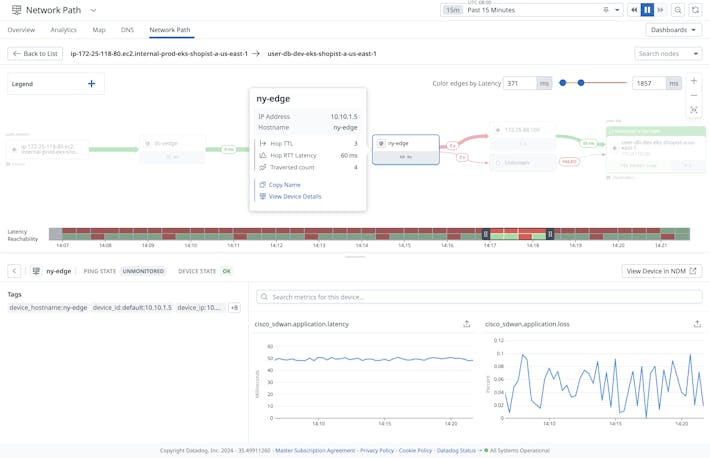710x458 pixels.
Task: Click the Search metrics for this device field
Action: pyautogui.click(x=479, y=297)
